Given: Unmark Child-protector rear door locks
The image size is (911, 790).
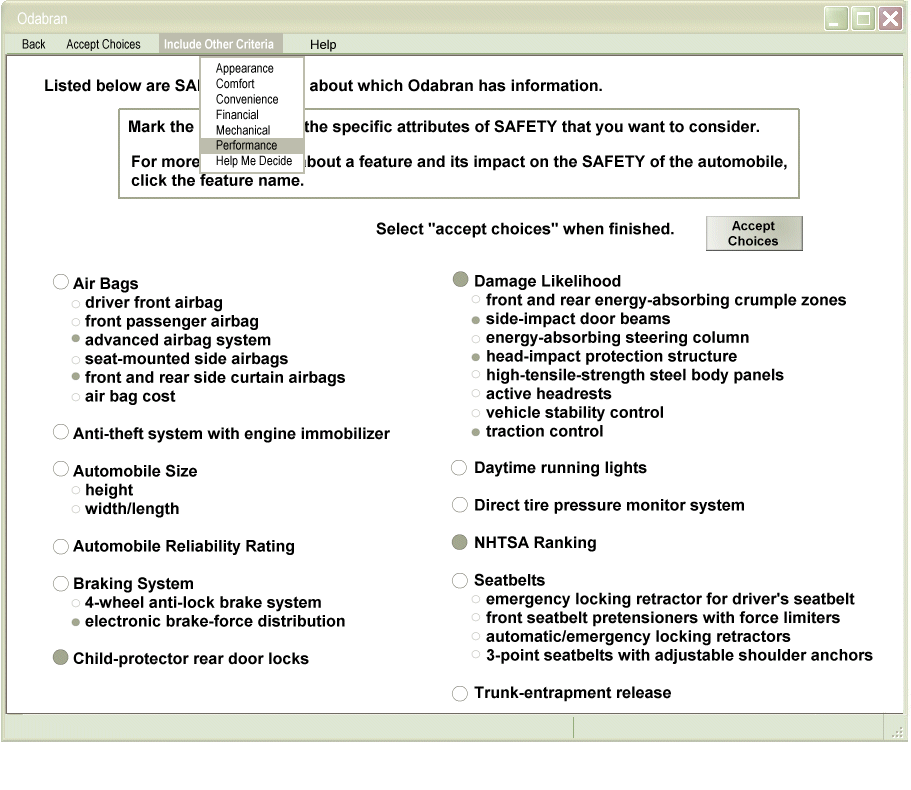Looking at the screenshot, I should [x=60, y=658].
